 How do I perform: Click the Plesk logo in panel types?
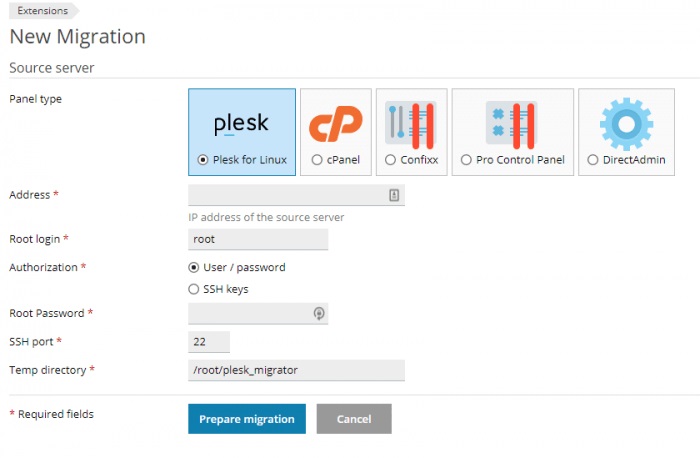pos(241,124)
